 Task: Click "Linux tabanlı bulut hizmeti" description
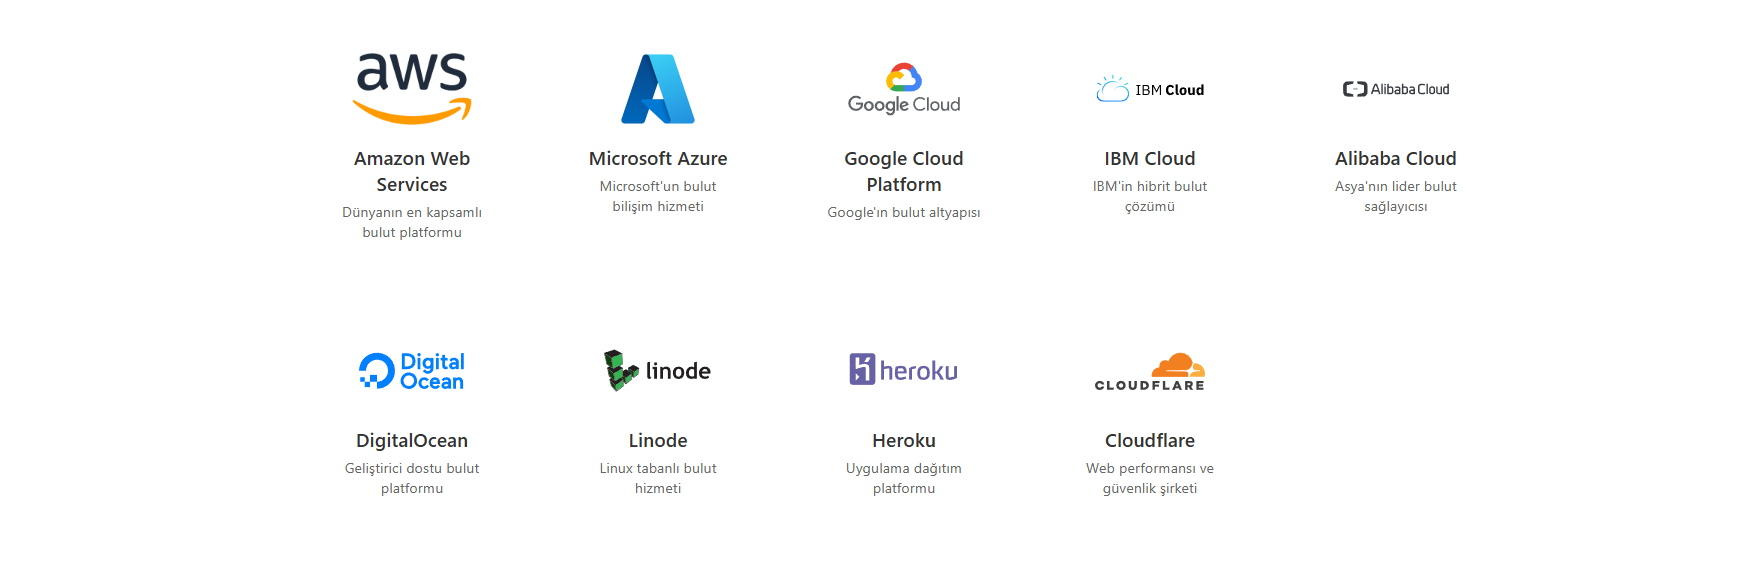658,478
